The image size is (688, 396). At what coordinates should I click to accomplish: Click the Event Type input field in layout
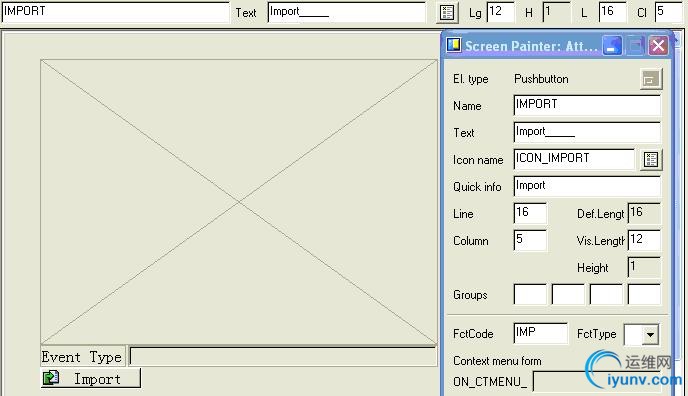coord(283,356)
